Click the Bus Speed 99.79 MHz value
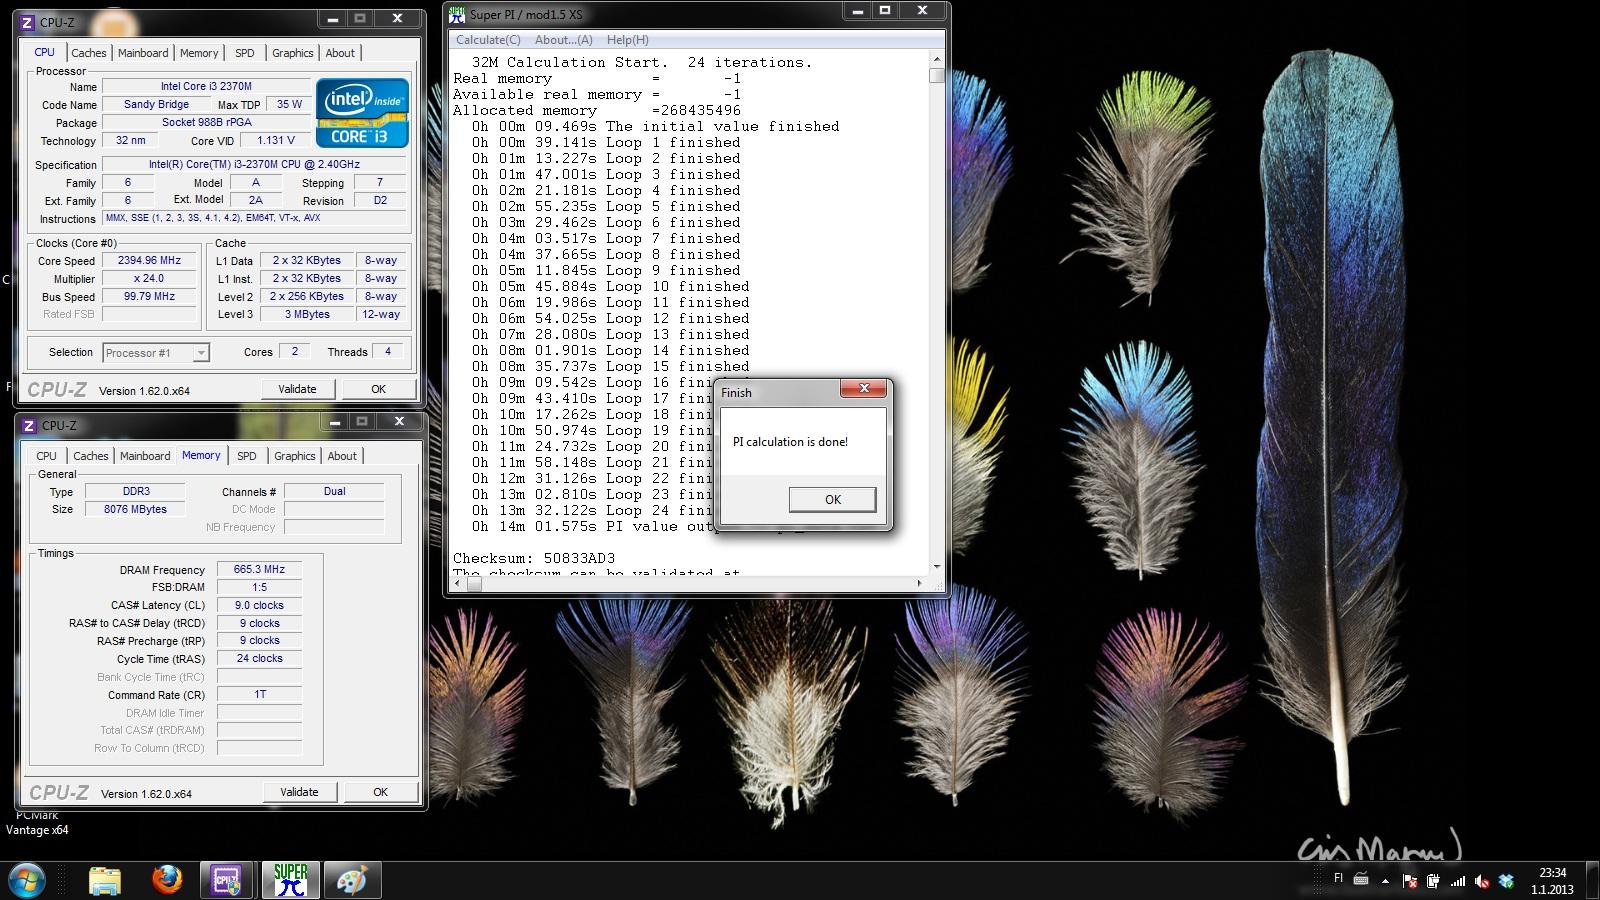This screenshot has height=900, width=1600. 149,297
